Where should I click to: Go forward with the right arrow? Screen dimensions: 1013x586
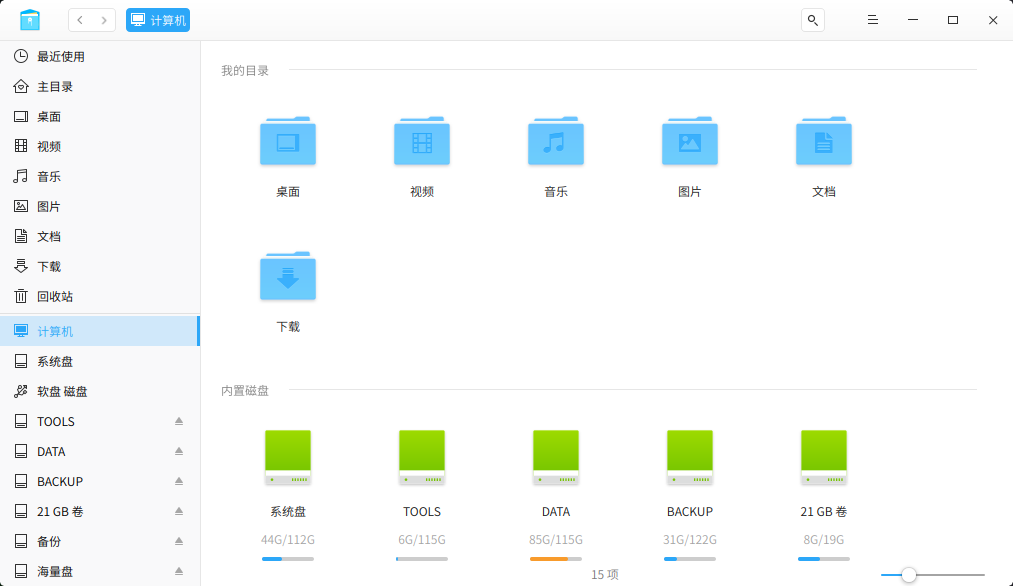pos(104,20)
